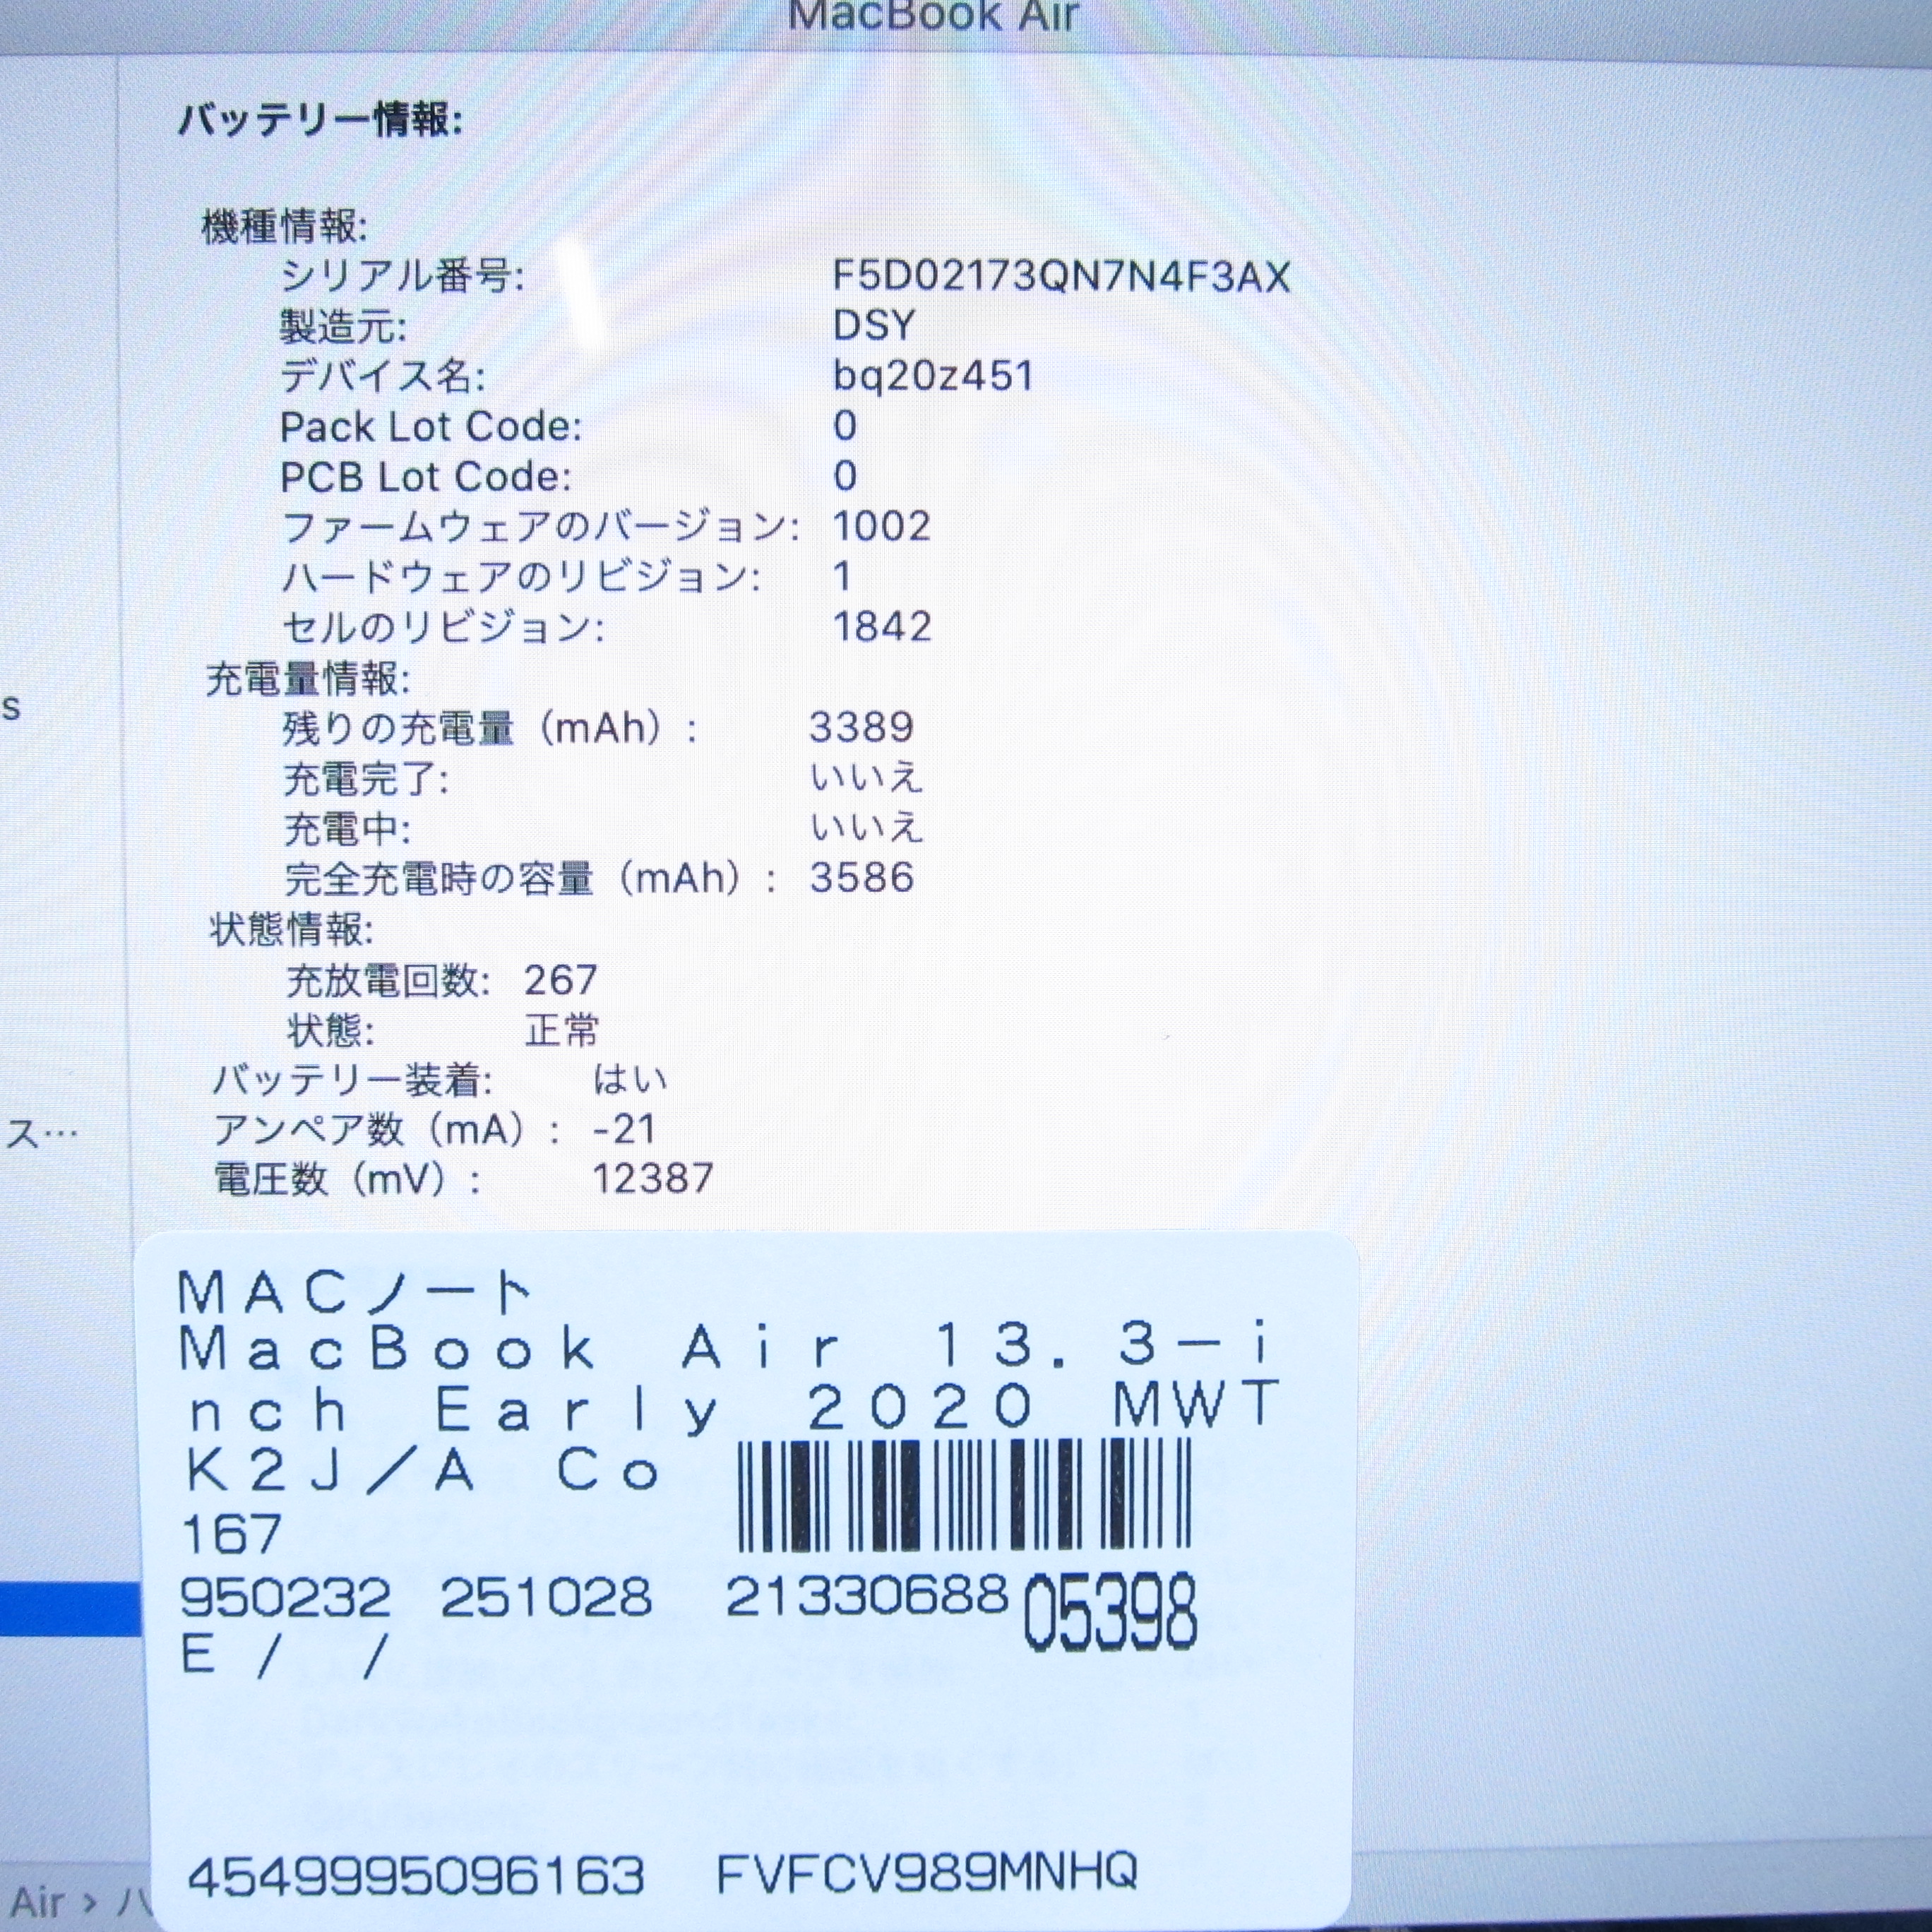Click the cell revision value 1842
Screen dimensions: 1932x1932
pos(882,627)
